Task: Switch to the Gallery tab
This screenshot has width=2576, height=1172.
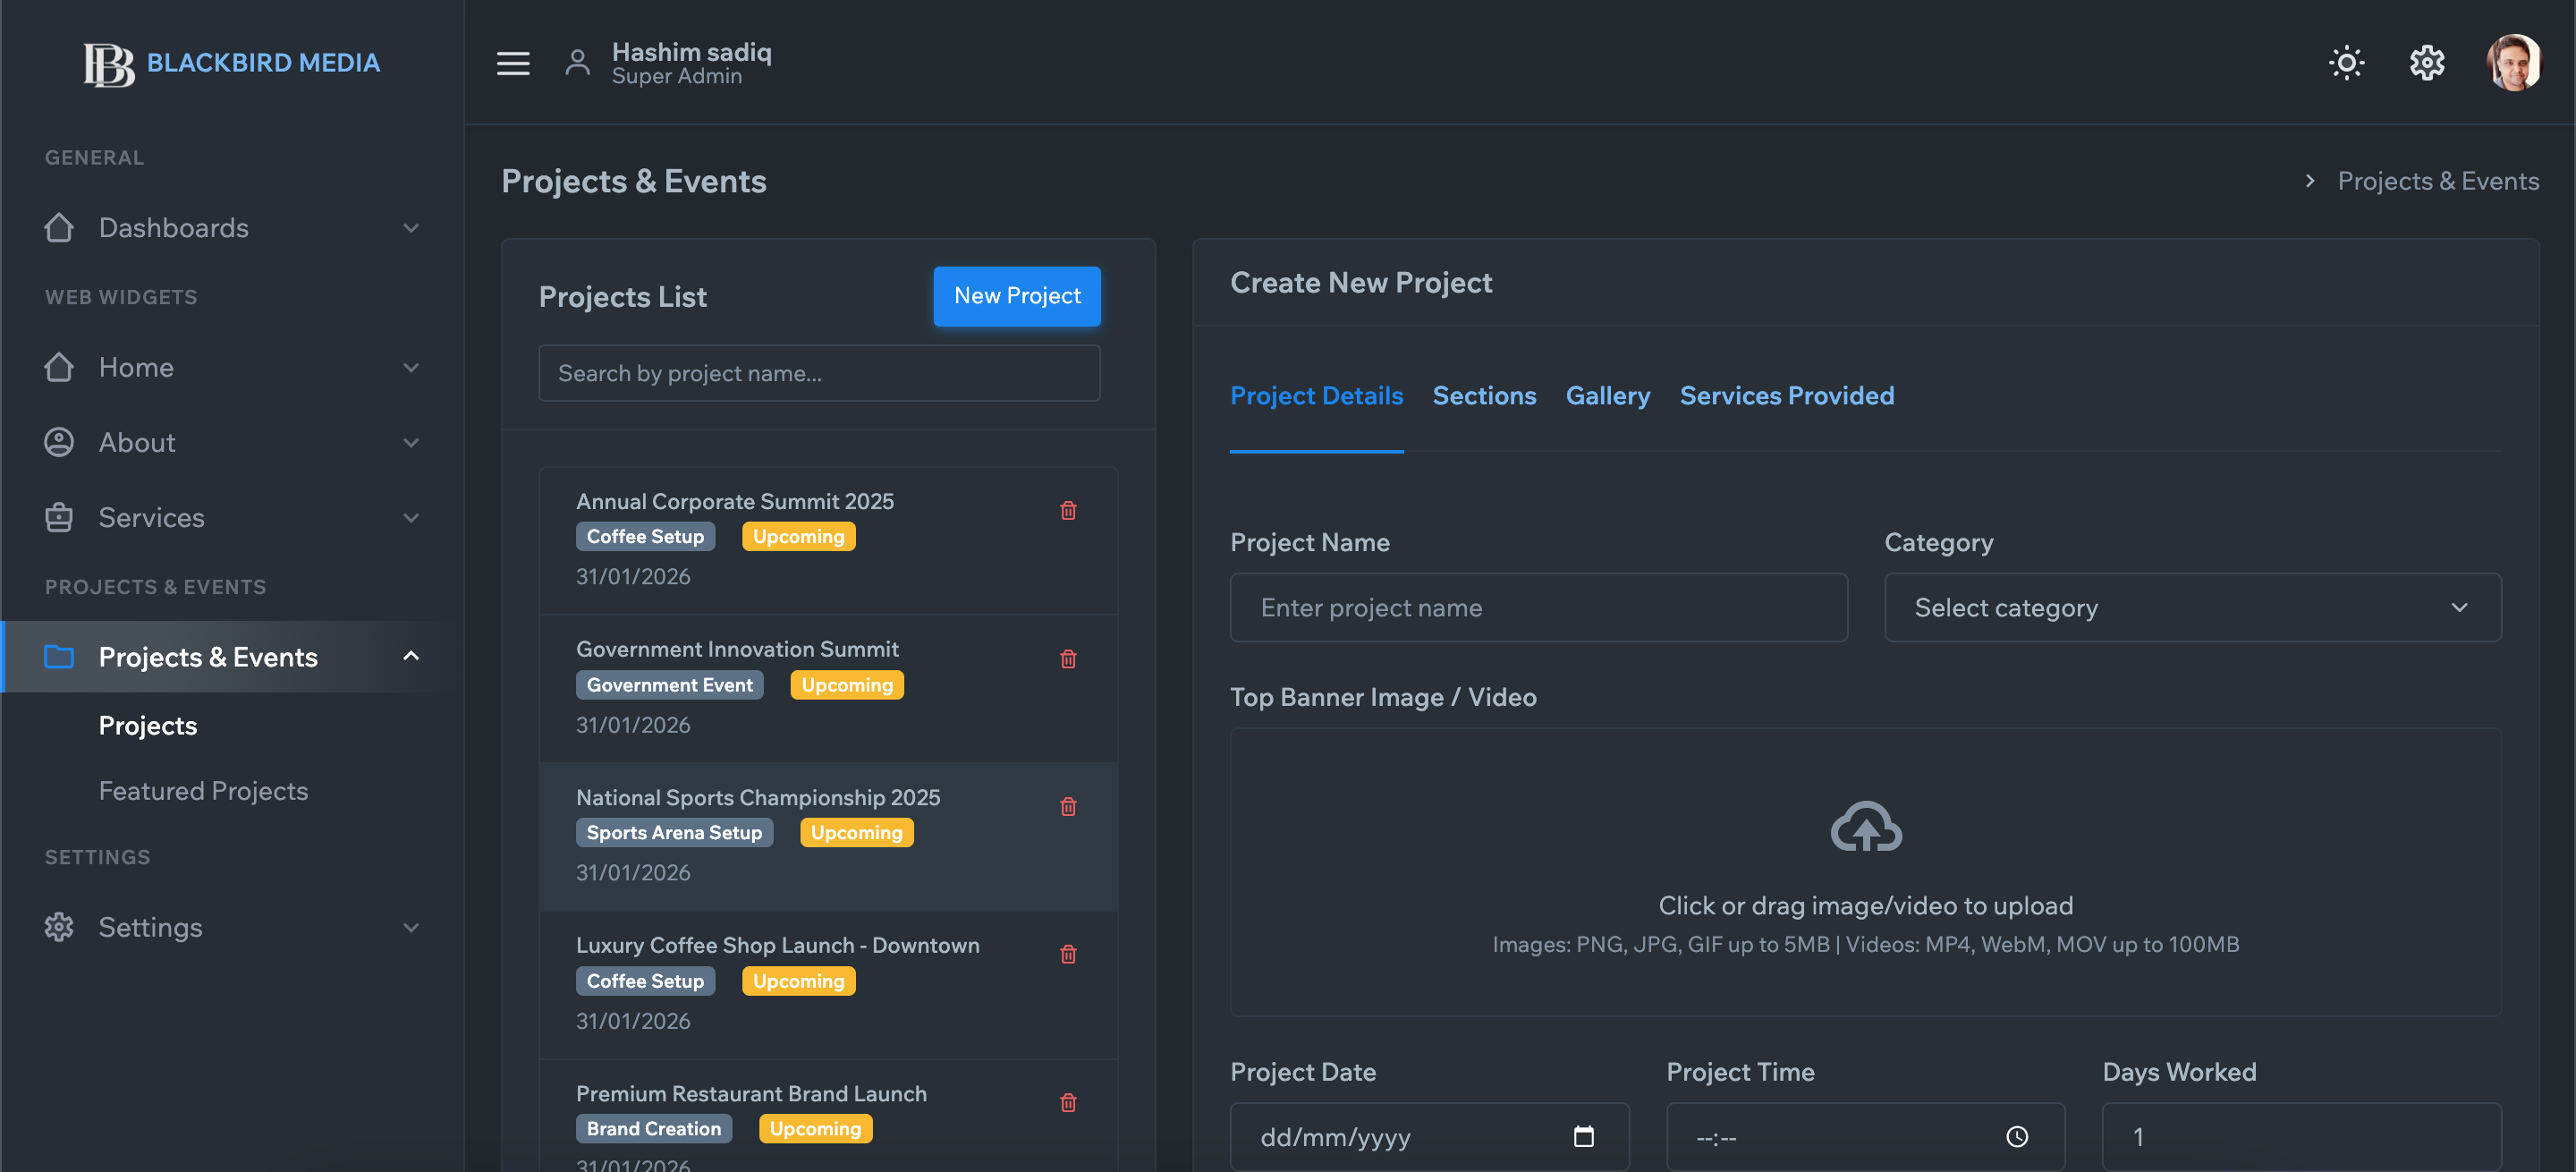Action: tap(1607, 396)
